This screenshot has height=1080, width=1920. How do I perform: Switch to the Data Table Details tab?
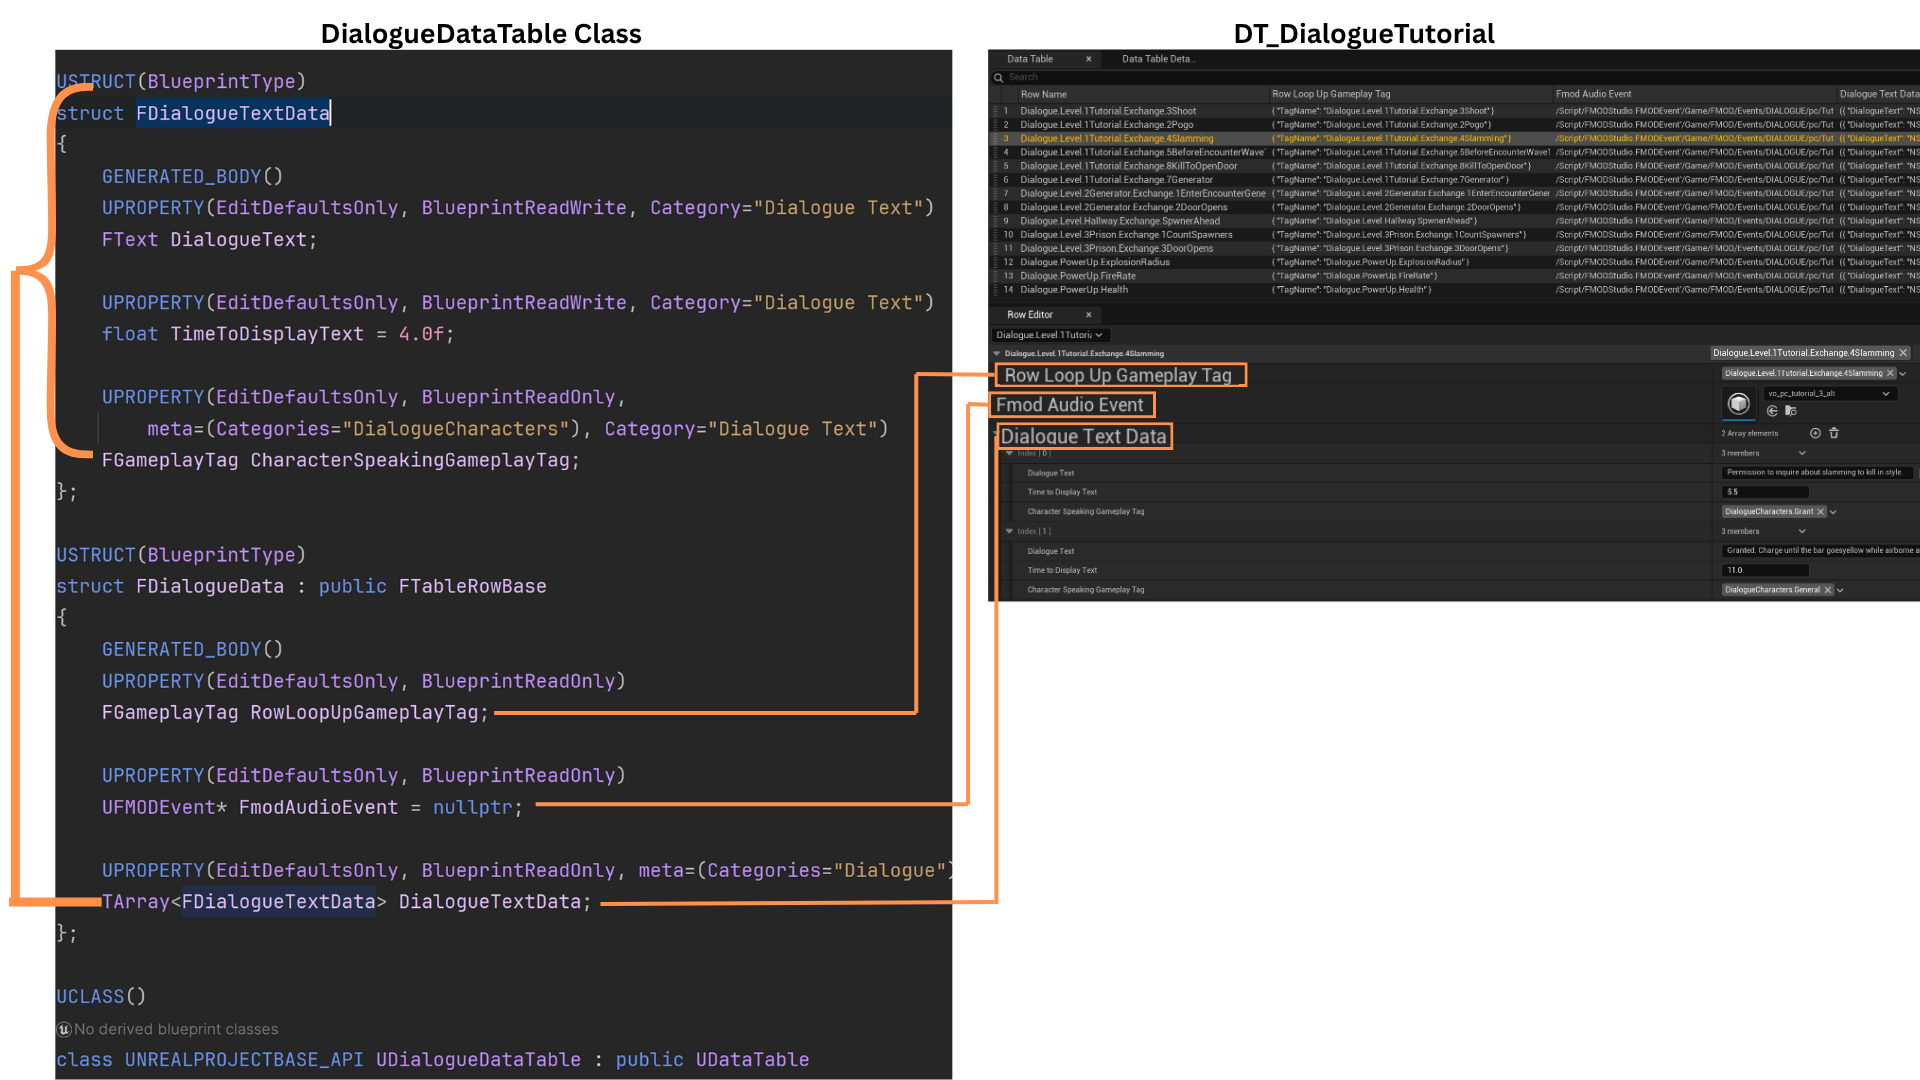1158,59
